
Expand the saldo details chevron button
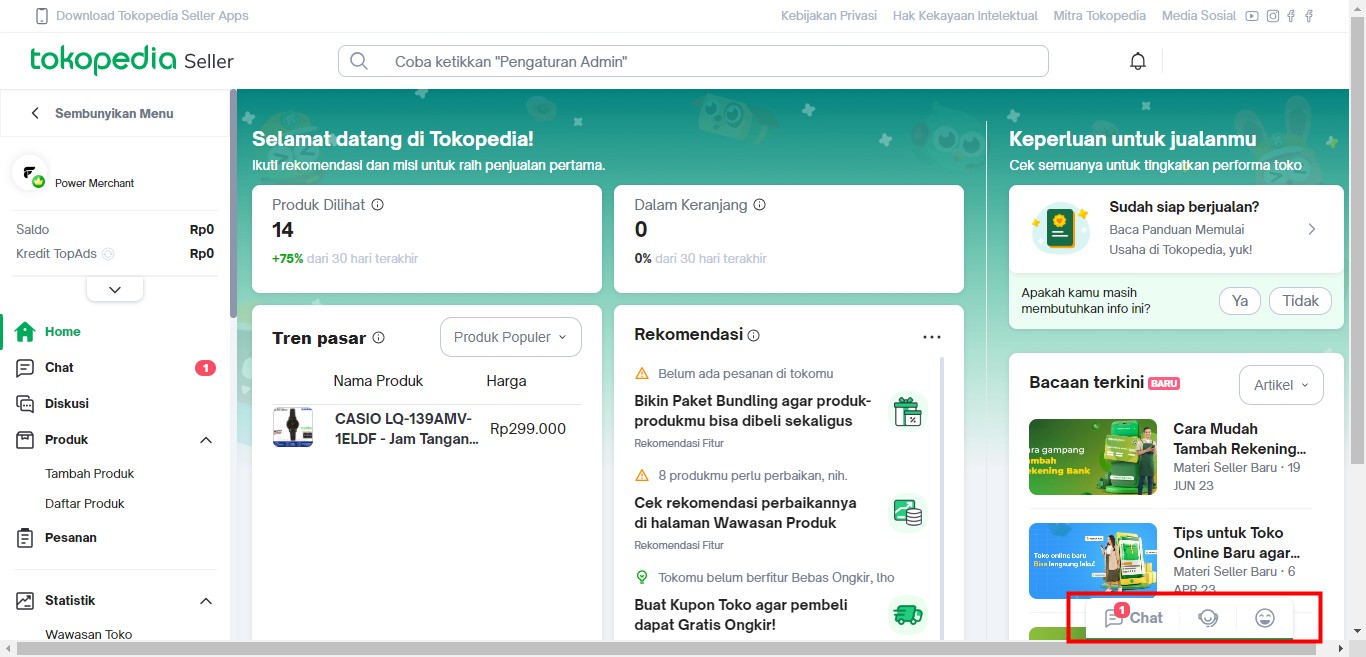115,289
